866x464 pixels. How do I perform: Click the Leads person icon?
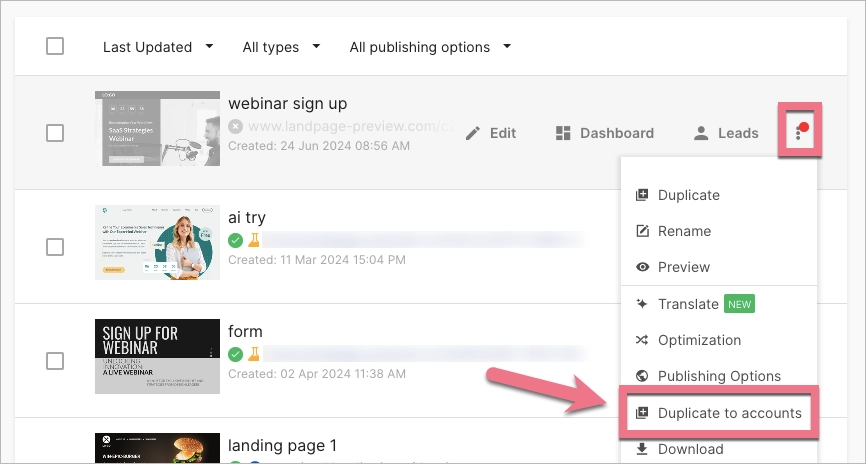click(701, 133)
